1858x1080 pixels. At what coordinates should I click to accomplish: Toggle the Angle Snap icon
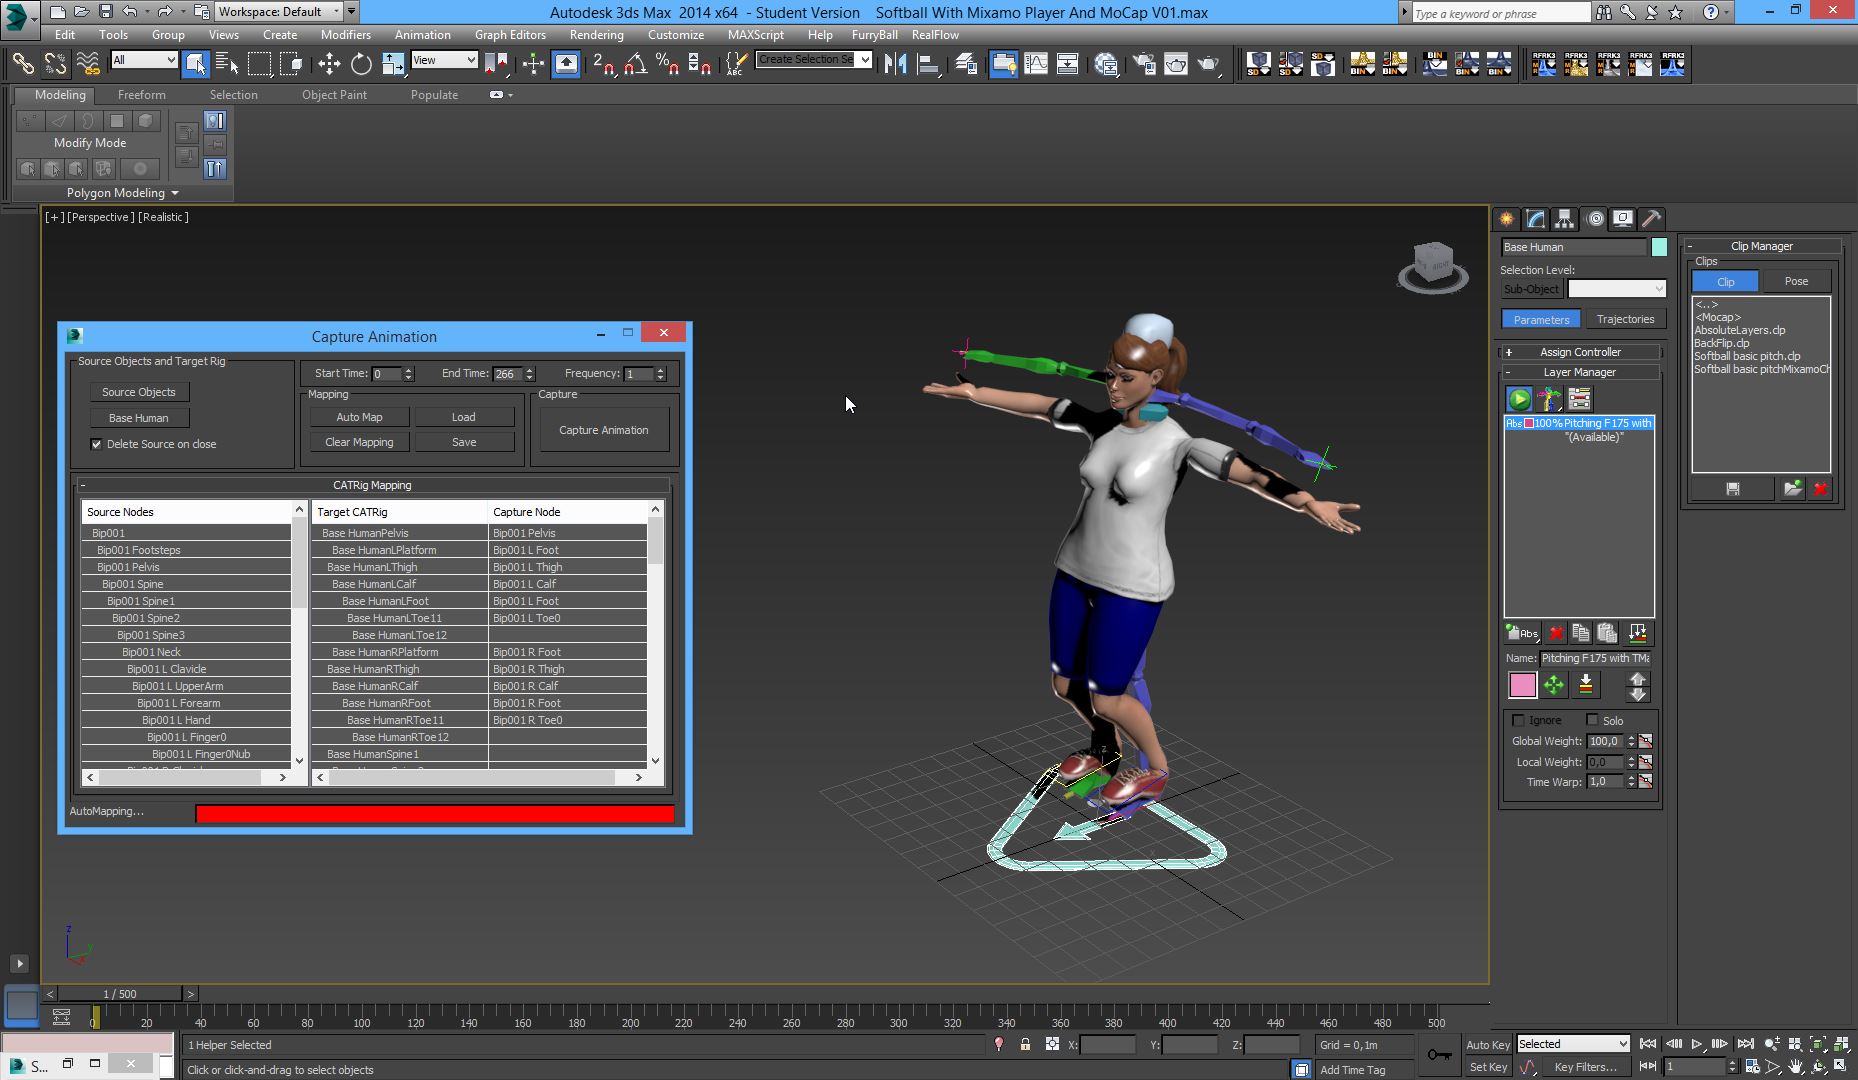coord(635,64)
